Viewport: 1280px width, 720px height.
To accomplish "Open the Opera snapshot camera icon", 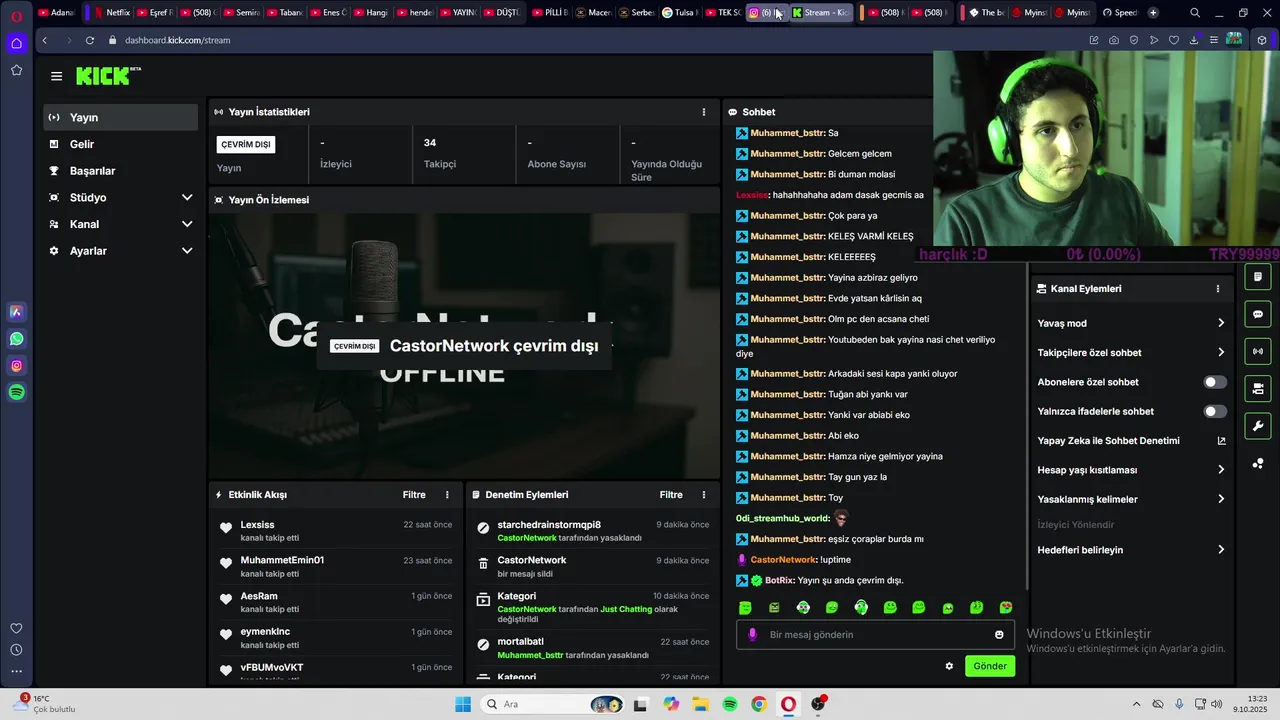I will pos(1114,40).
